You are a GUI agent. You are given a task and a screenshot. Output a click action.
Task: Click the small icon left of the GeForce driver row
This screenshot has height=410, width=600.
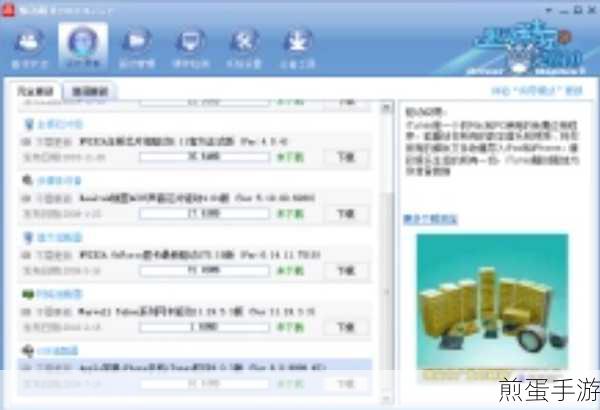tap(26, 255)
